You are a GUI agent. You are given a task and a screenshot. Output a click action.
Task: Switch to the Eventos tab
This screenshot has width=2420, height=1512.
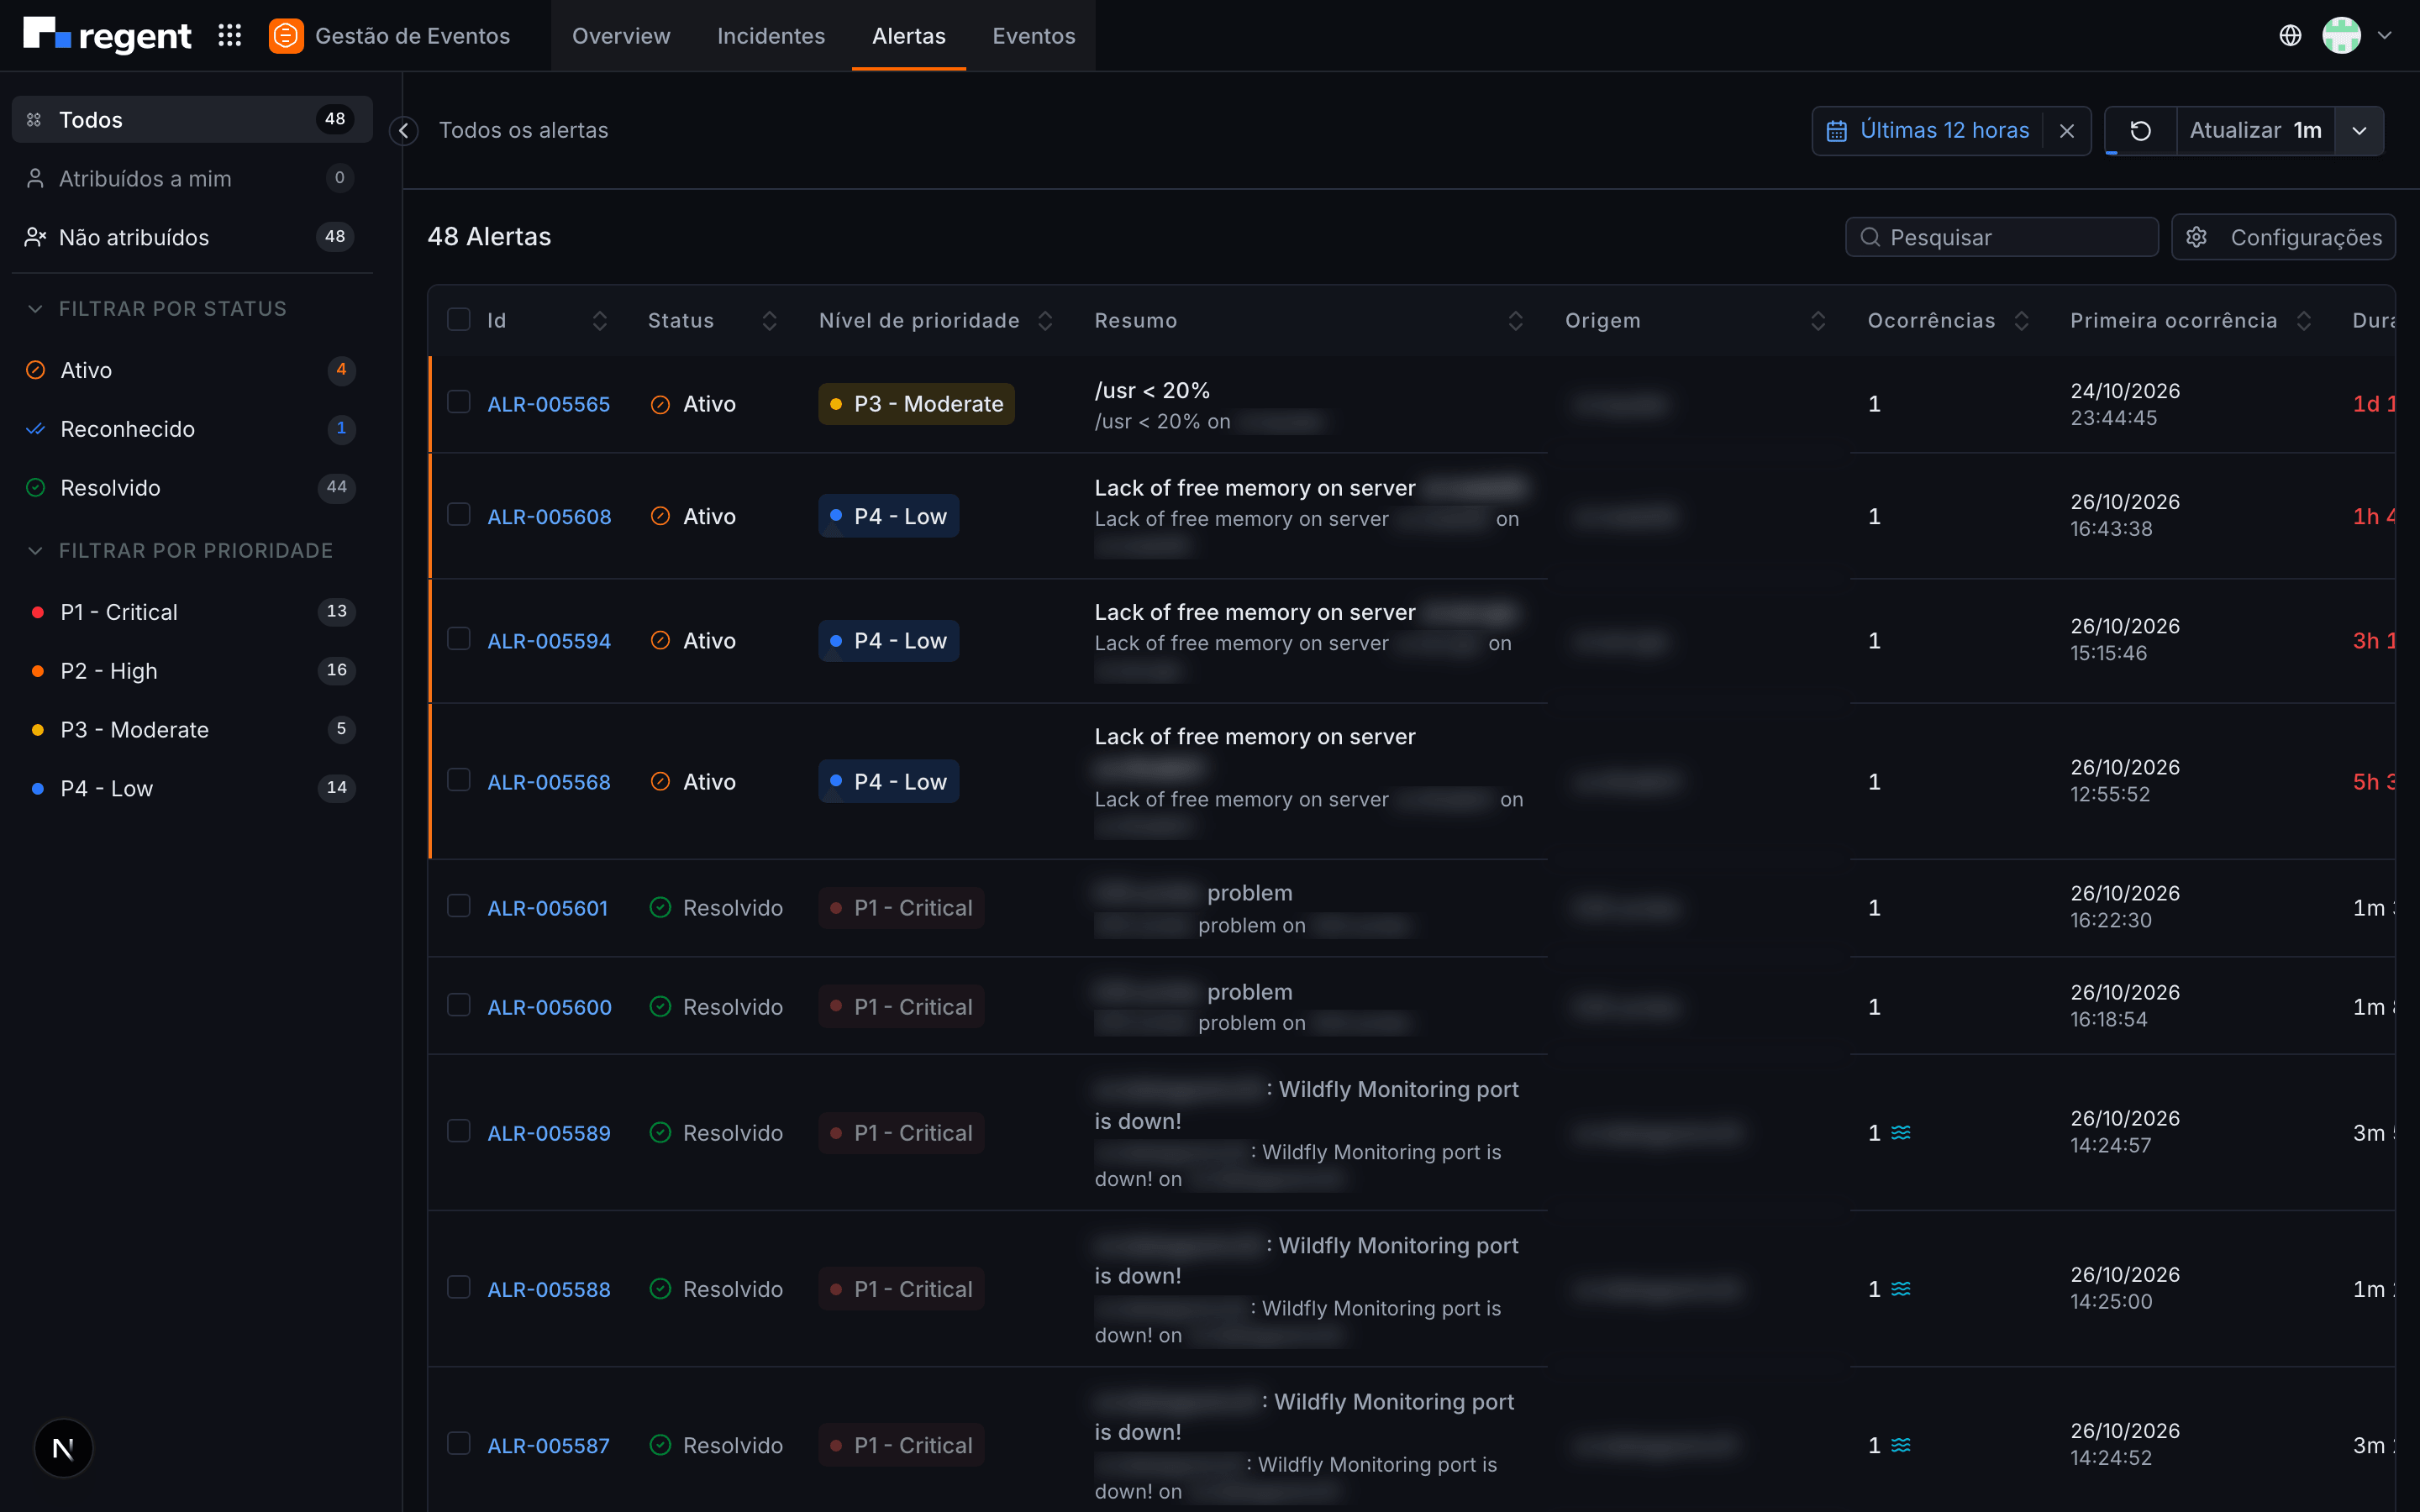[x=1034, y=36]
